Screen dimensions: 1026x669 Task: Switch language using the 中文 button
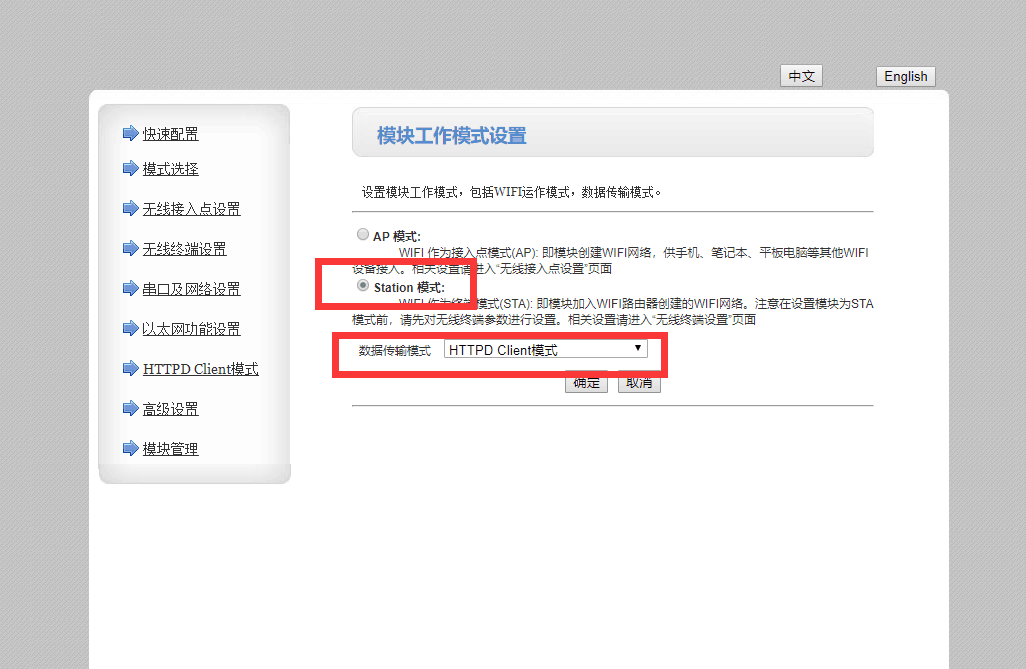(801, 76)
